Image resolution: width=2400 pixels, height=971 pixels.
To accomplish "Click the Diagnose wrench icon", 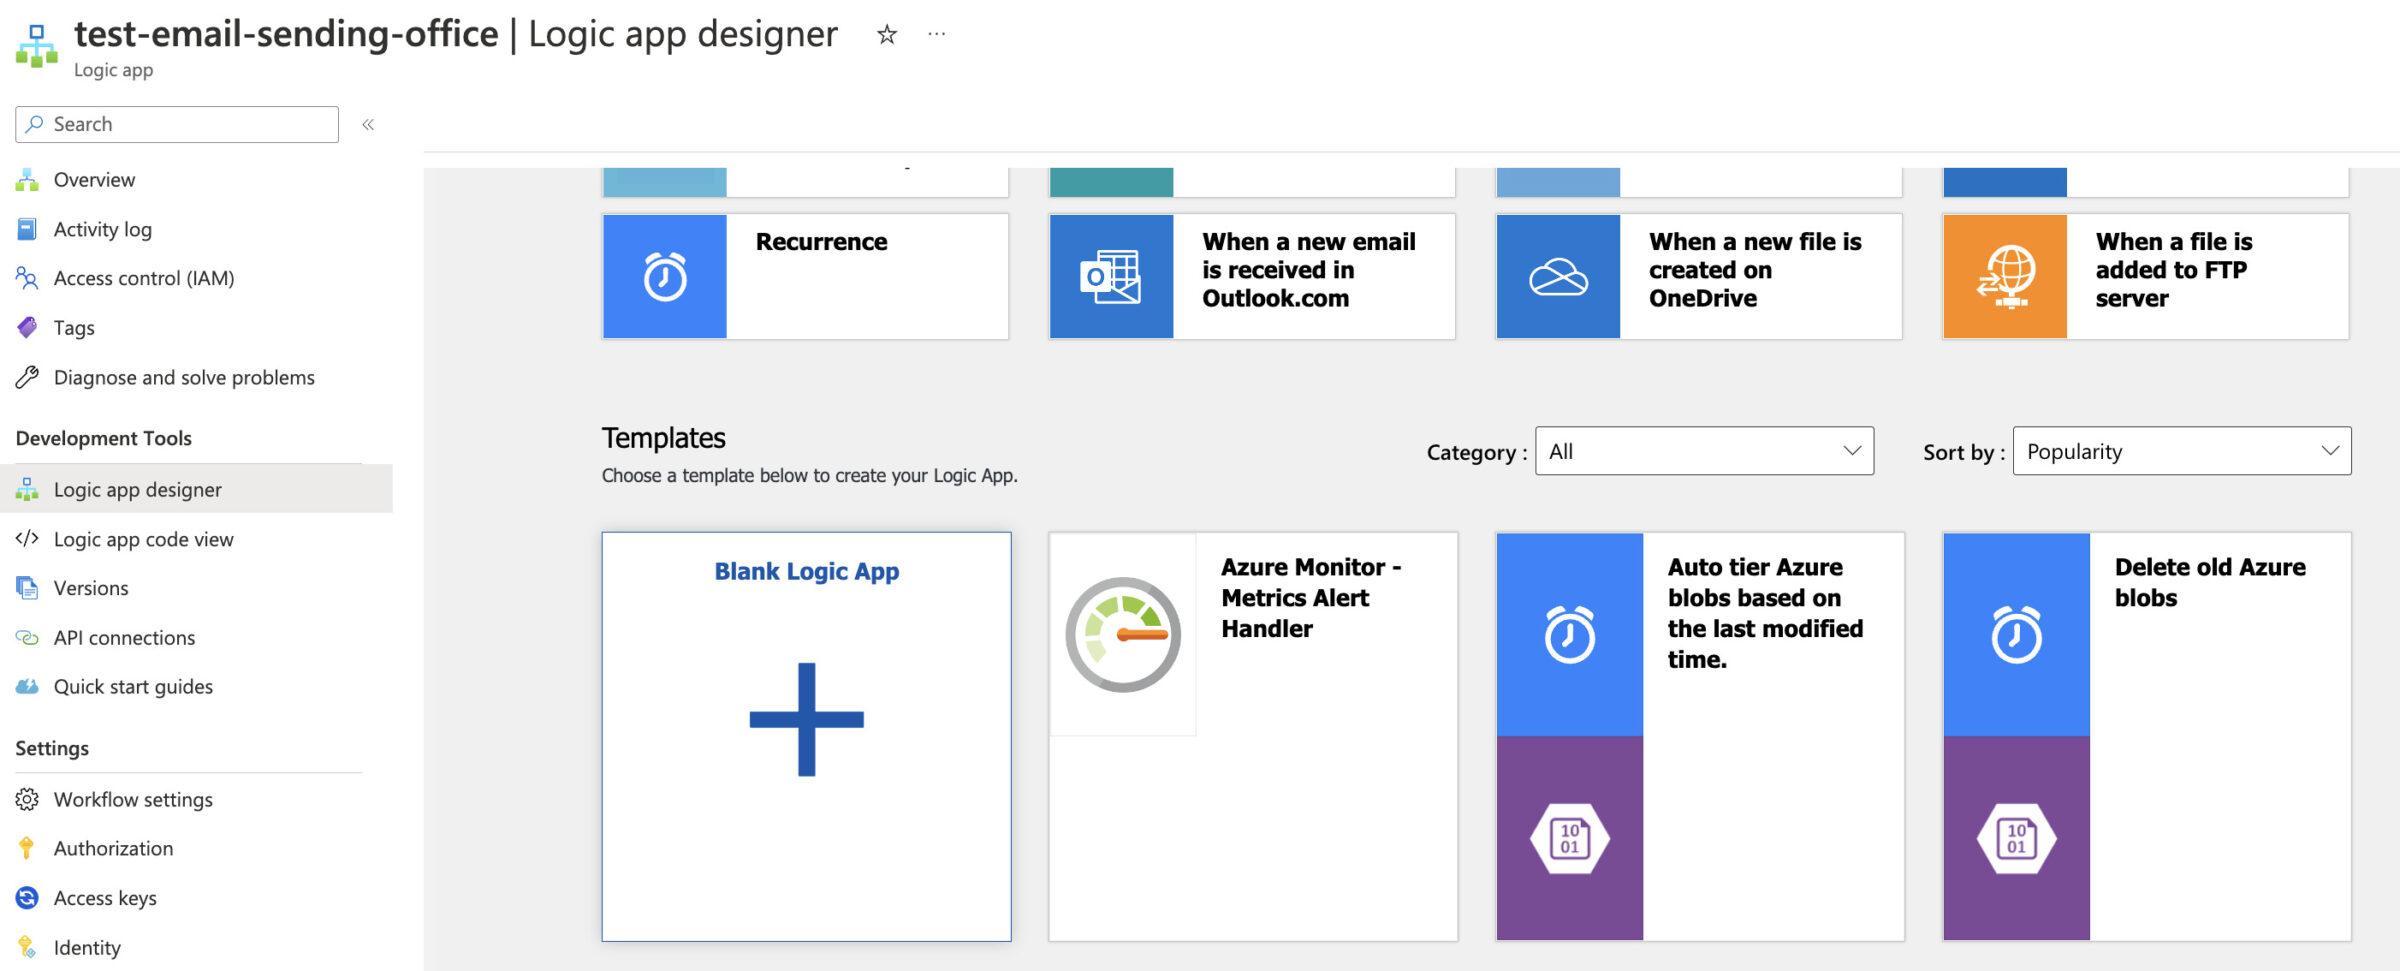I will coord(27,377).
